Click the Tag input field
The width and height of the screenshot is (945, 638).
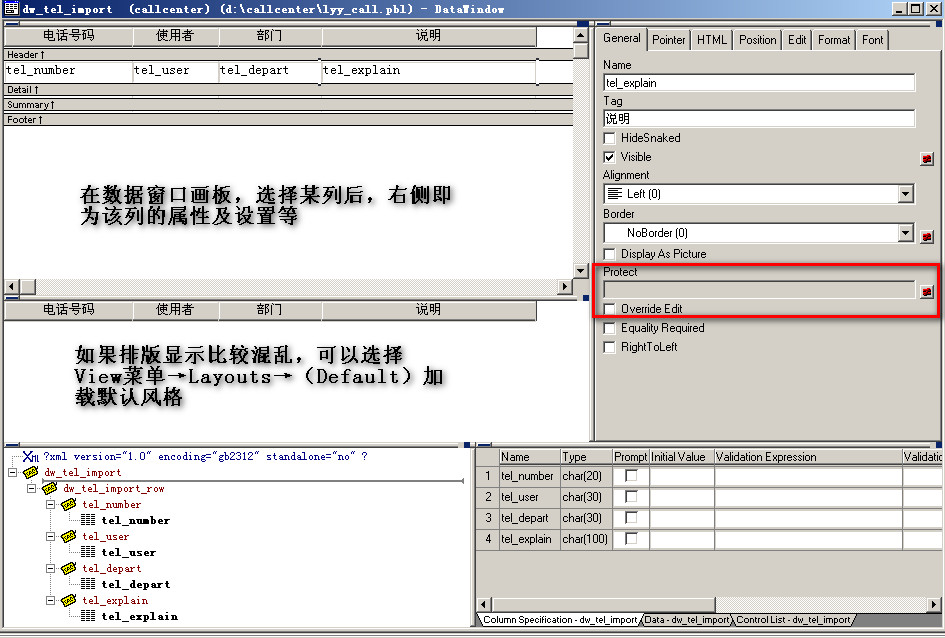pyautogui.click(x=759, y=119)
